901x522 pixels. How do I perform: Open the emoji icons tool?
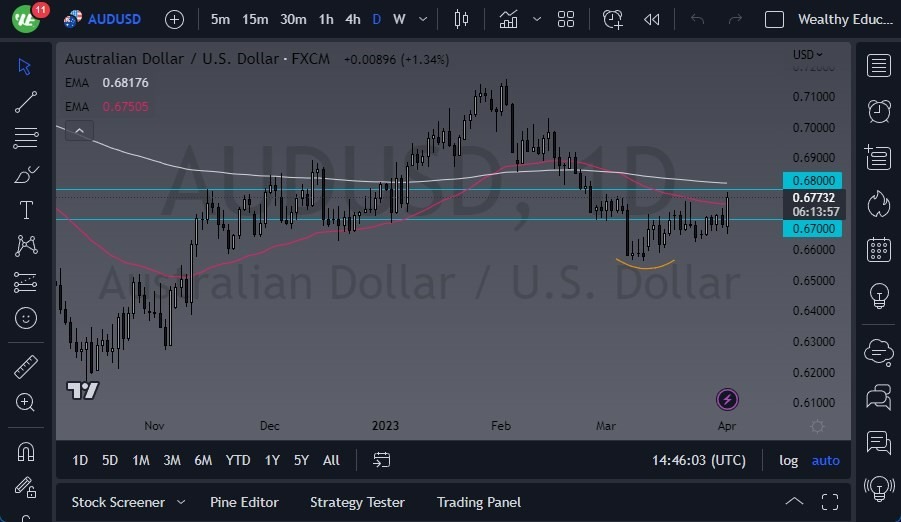point(26,318)
